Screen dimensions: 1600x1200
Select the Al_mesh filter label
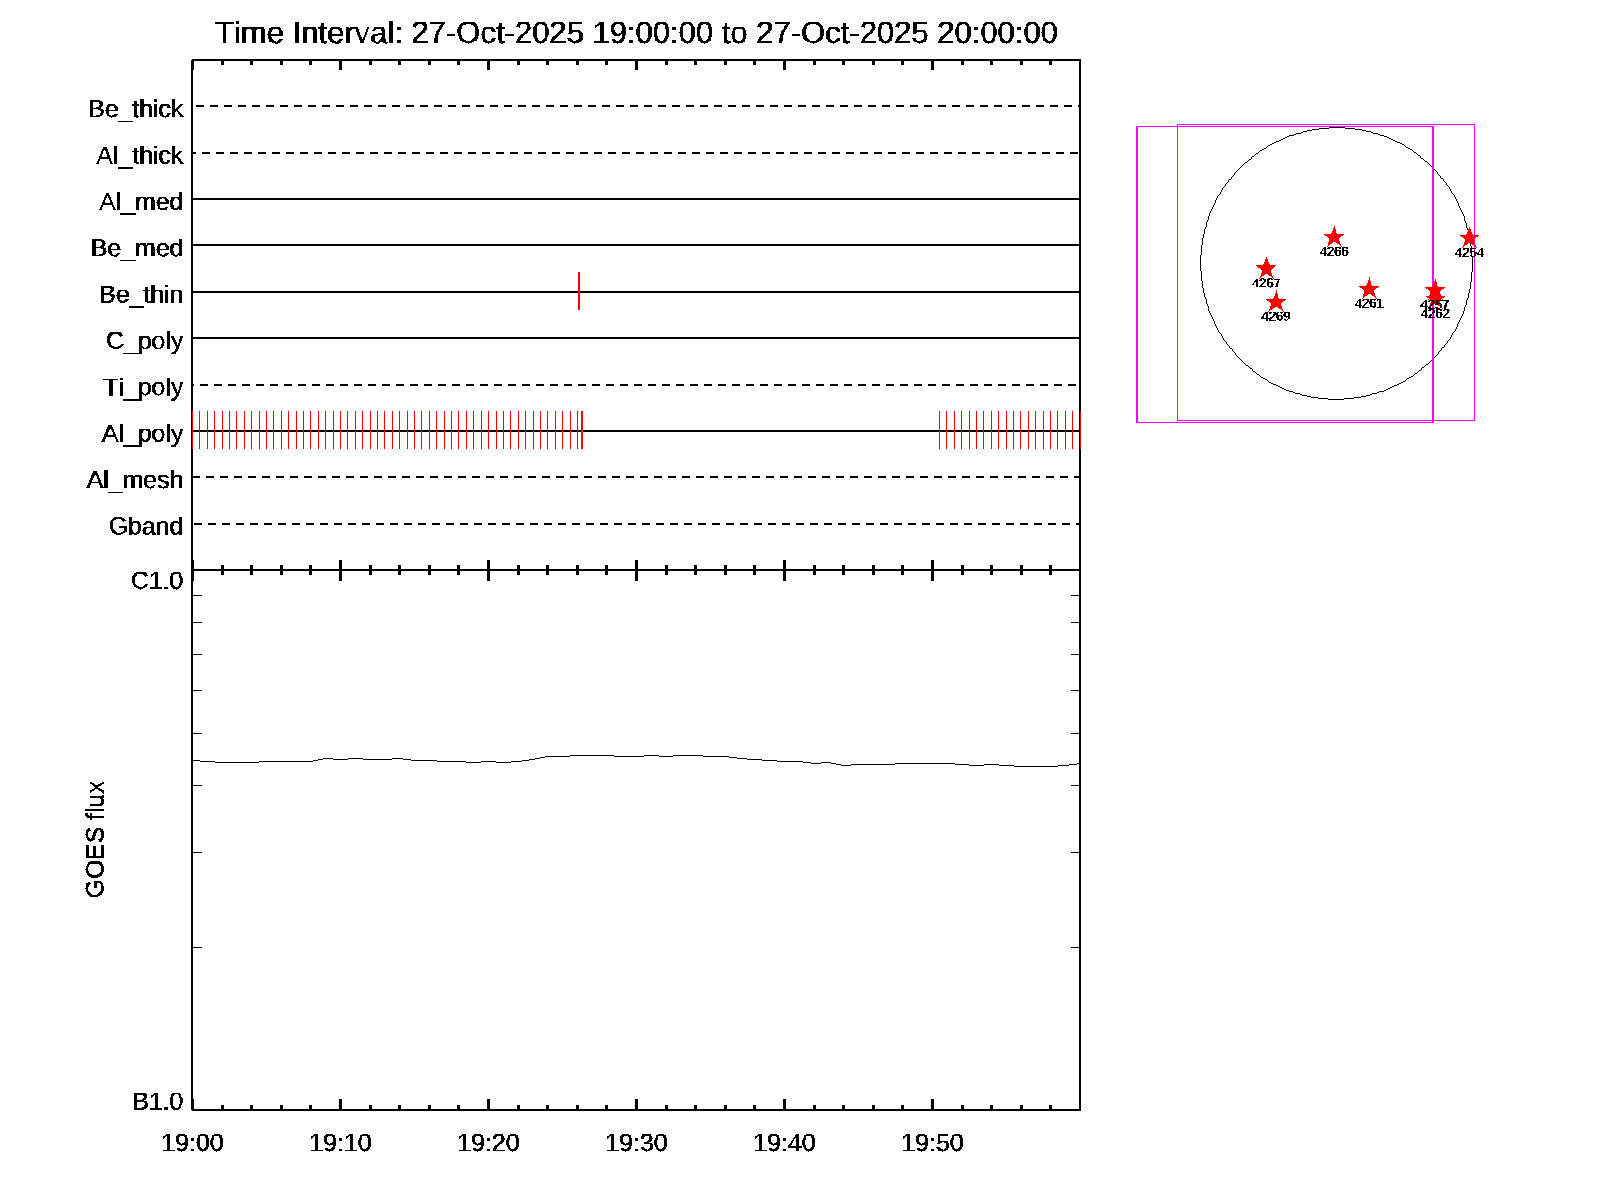tap(135, 480)
